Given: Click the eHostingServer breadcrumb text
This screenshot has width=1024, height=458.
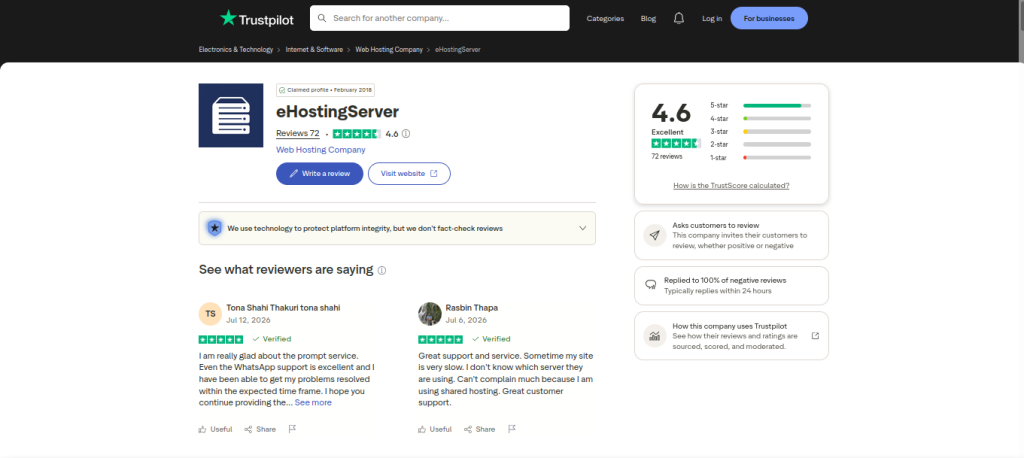Looking at the screenshot, I should (x=458, y=50).
